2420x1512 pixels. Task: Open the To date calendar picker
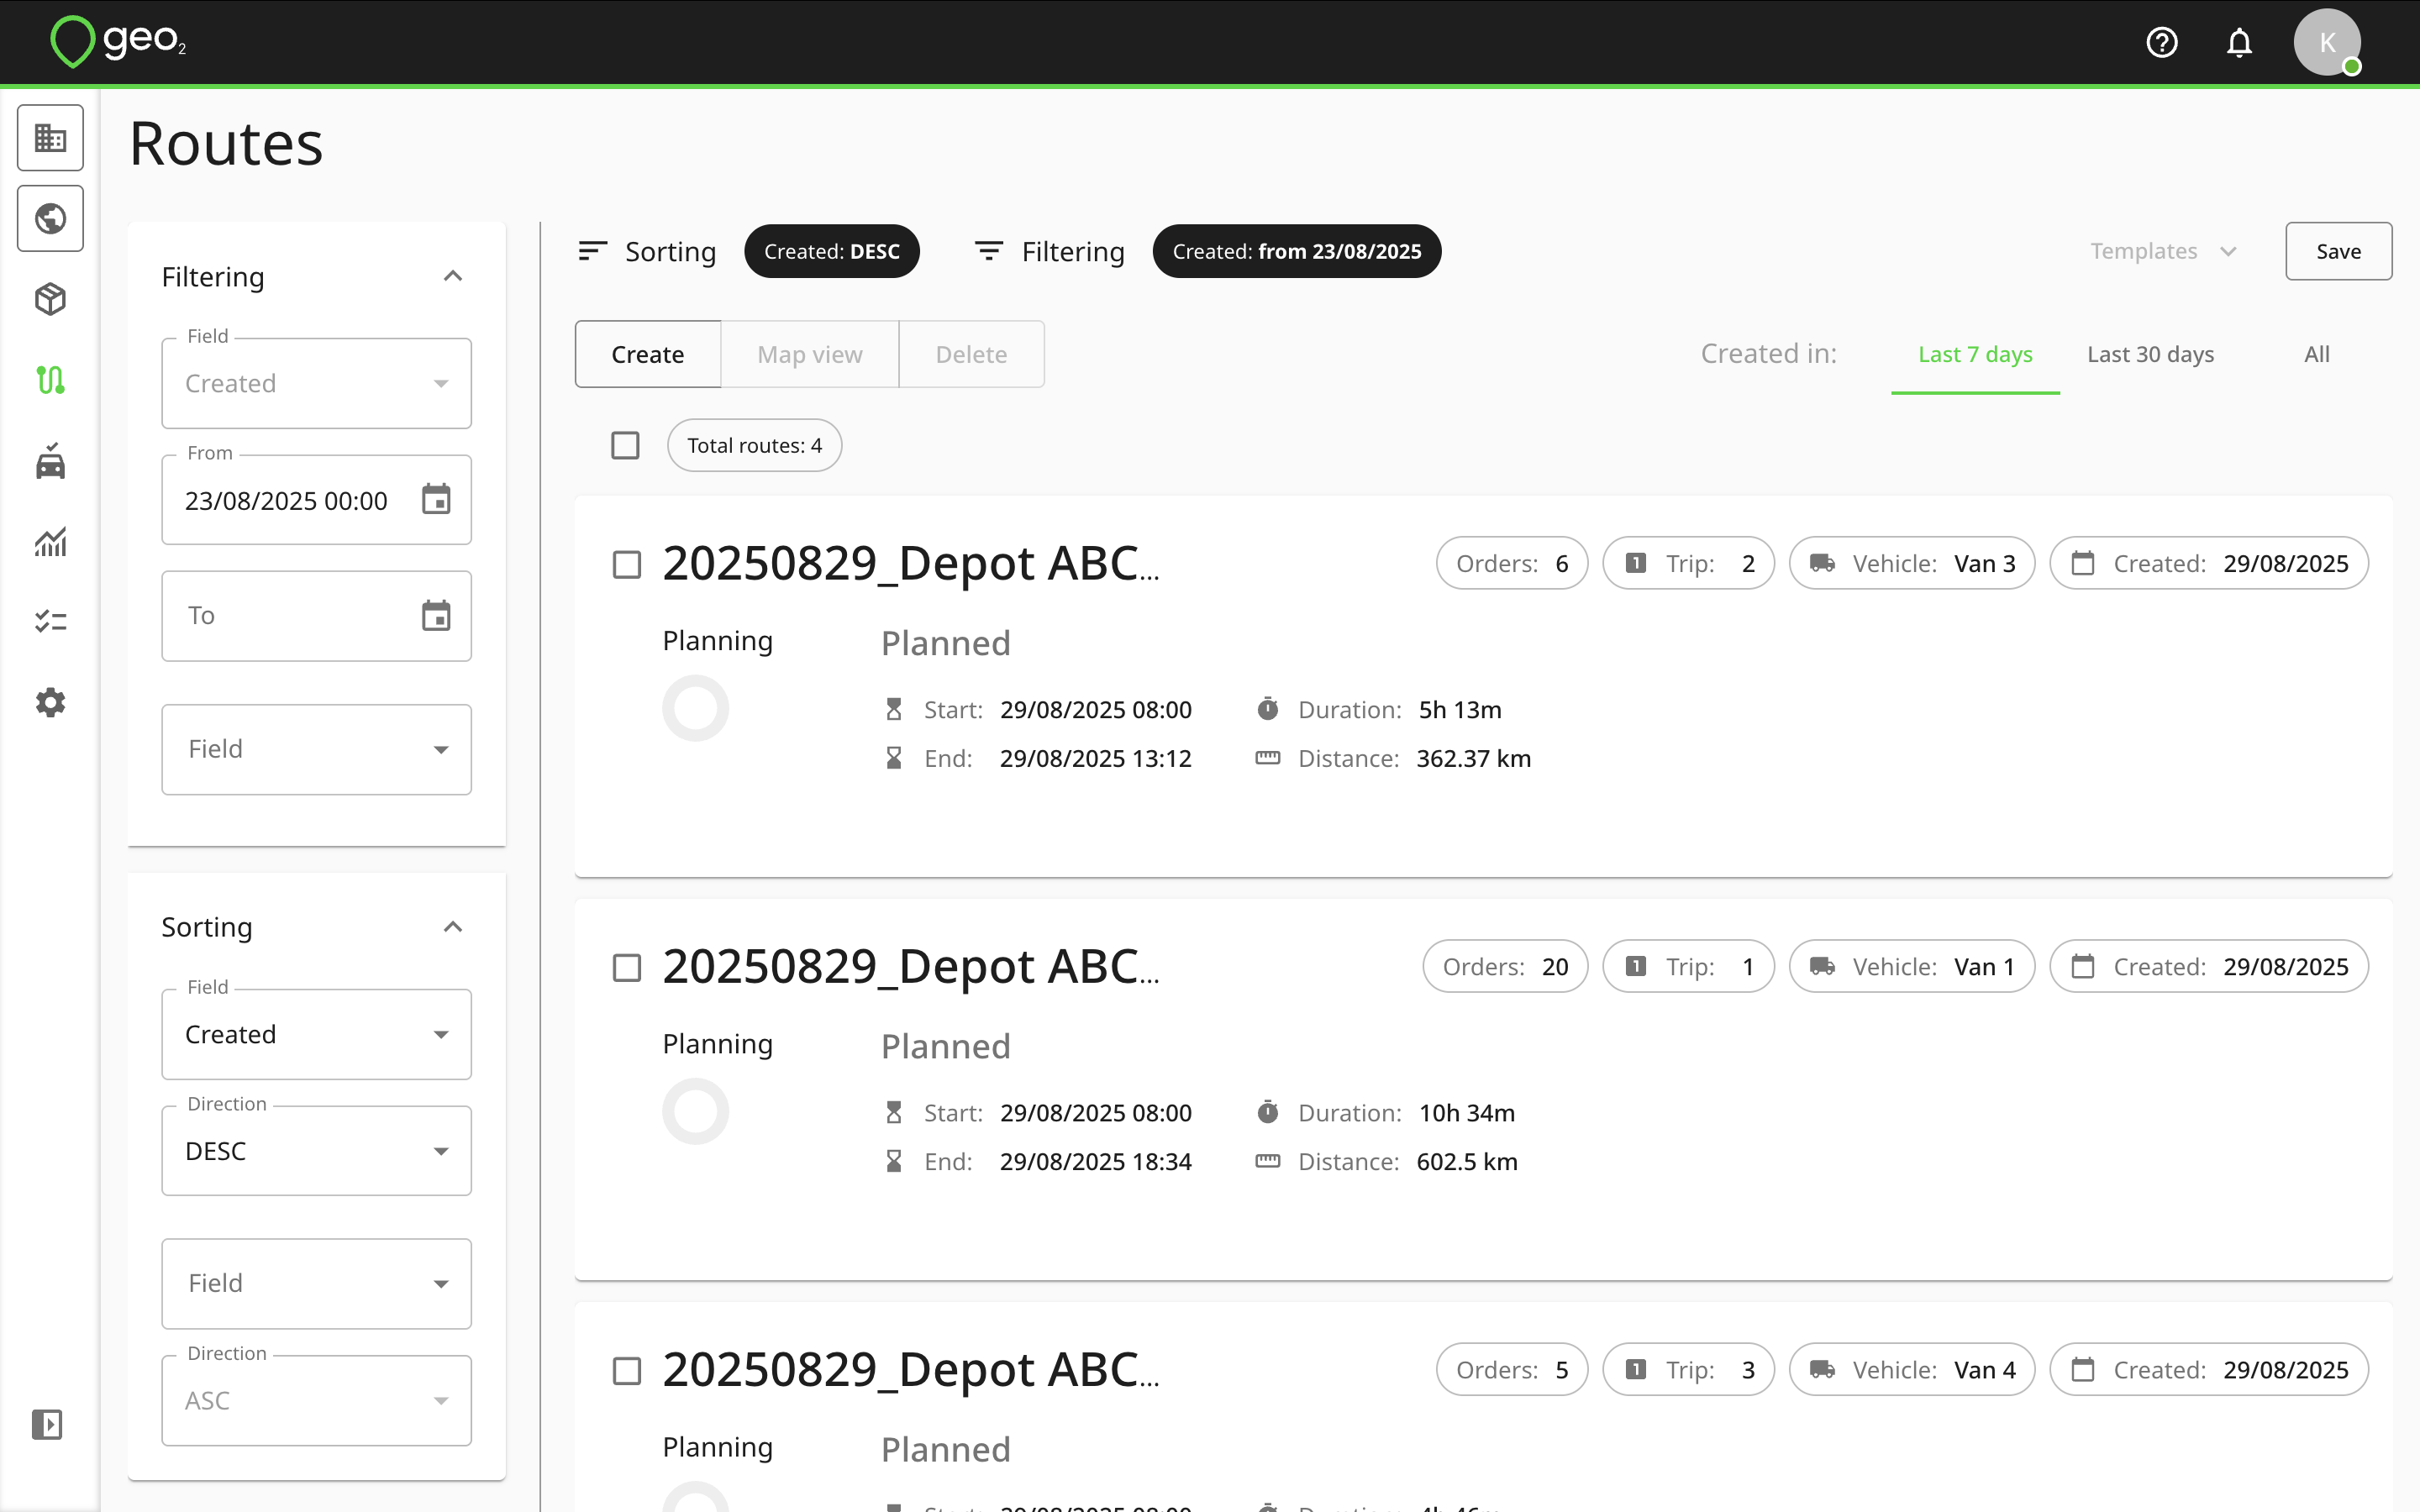(x=436, y=616)
